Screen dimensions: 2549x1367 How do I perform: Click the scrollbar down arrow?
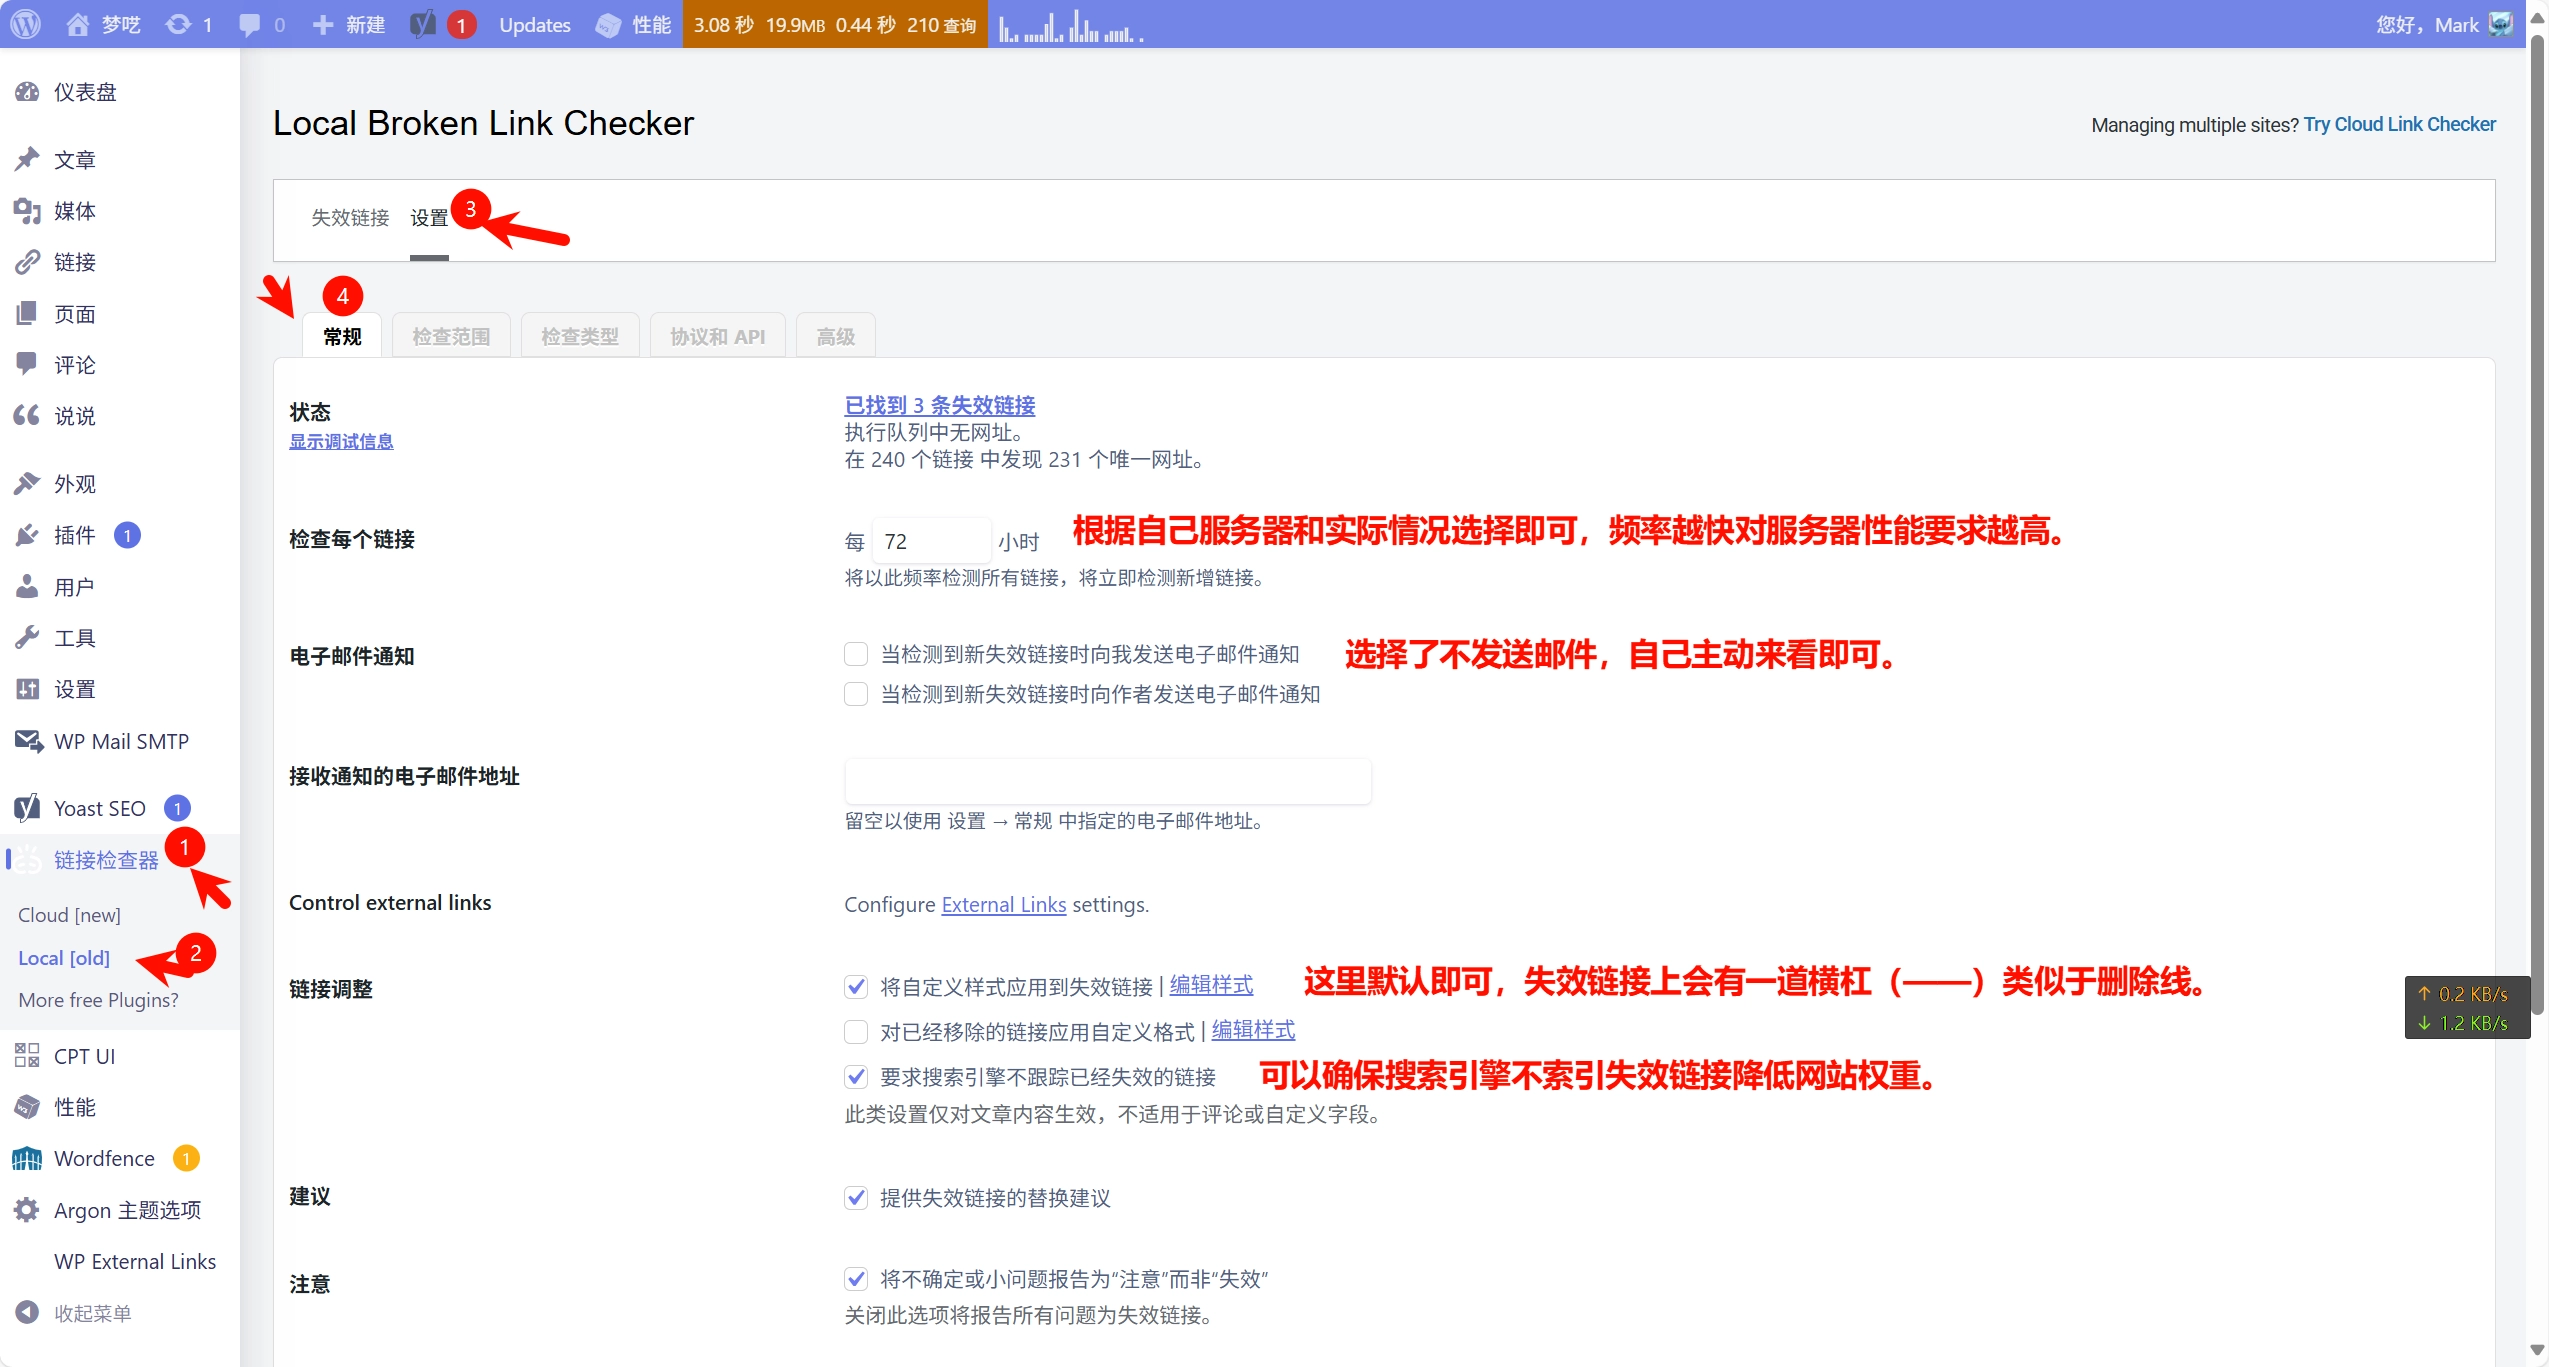click(2537, 1350)
